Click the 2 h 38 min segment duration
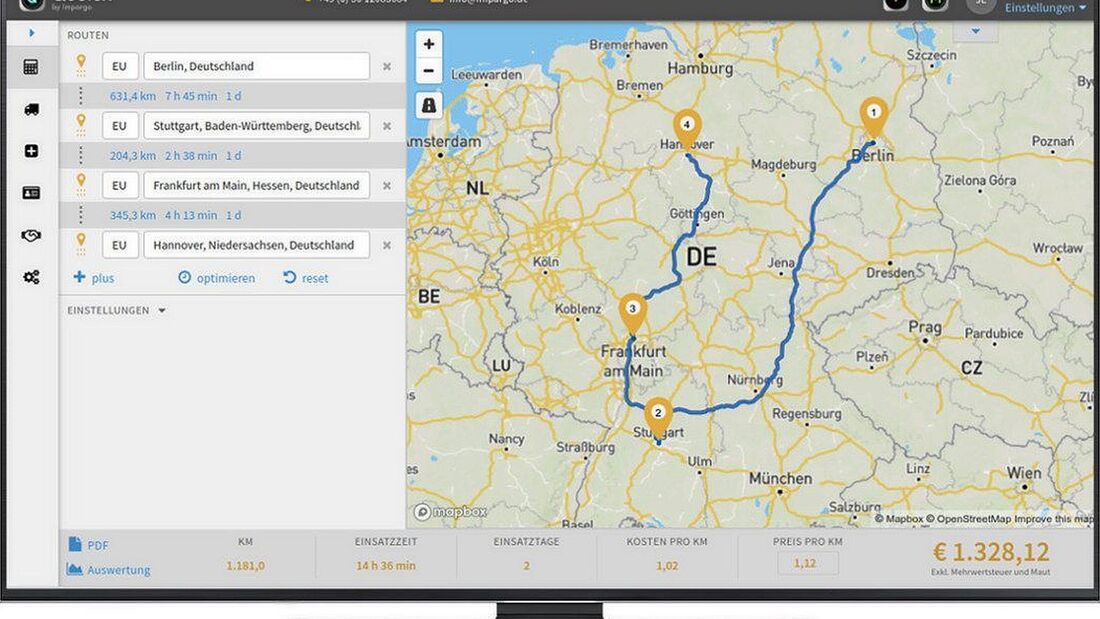Image resolution: width=1100 pixels, height=619 pixels. click(x=191, y=156)
